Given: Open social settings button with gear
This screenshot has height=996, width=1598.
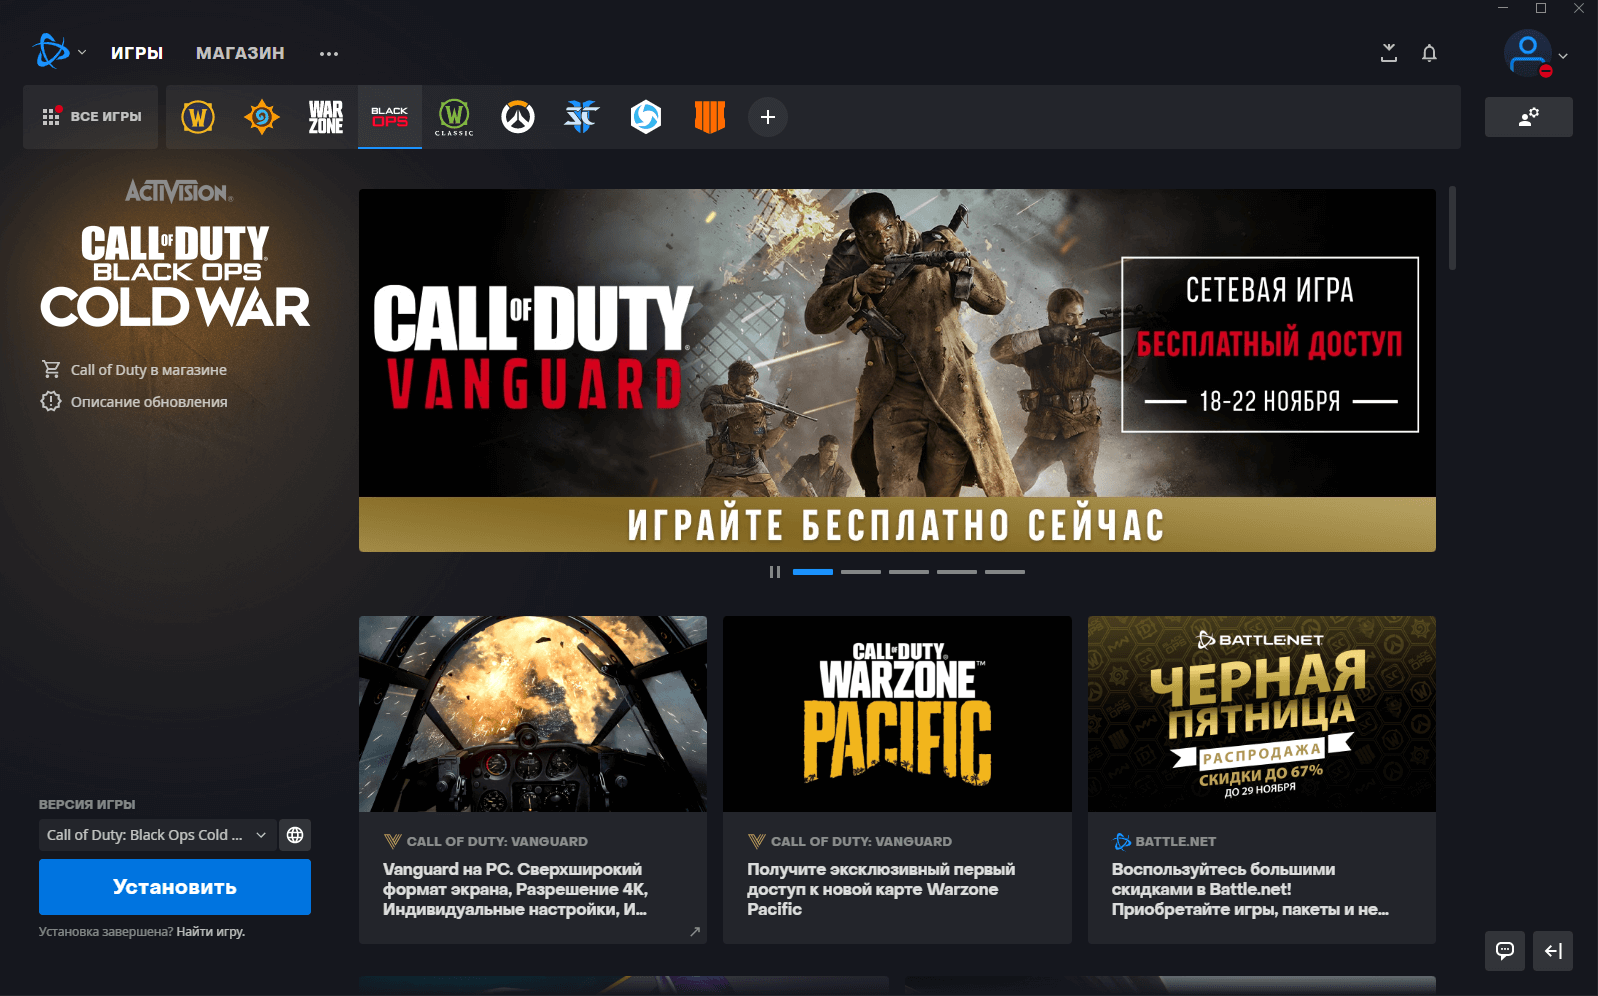Looking at the screenshot, I should click(x=1529, y=117).
